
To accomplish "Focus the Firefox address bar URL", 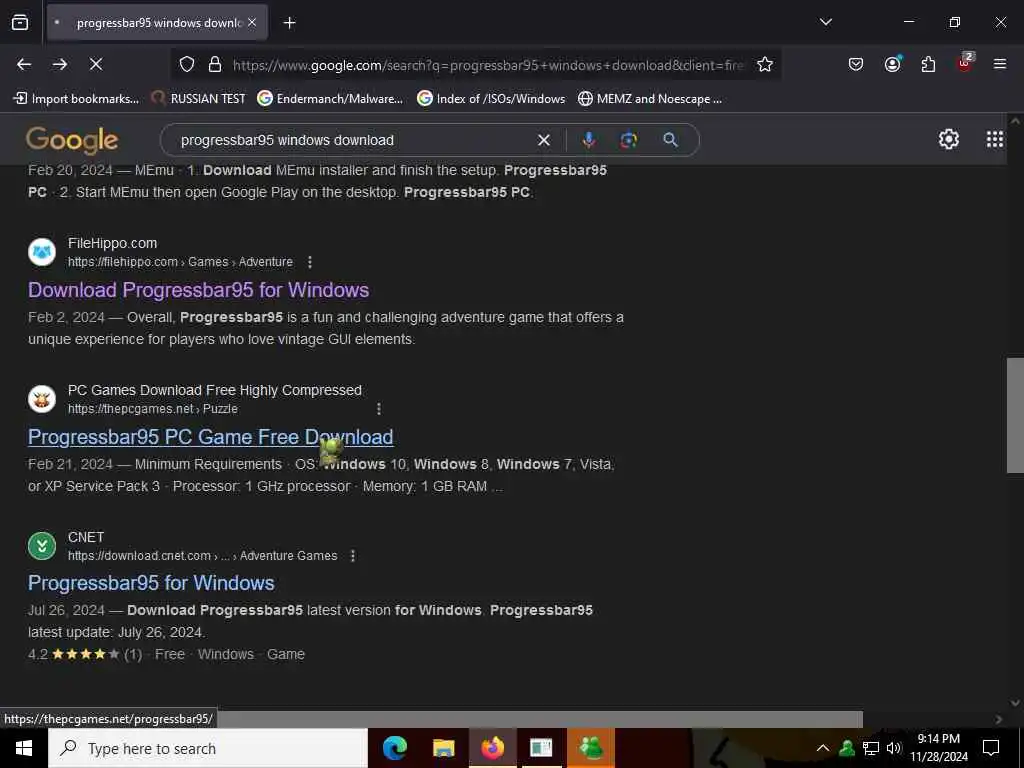I will (488, 65).
